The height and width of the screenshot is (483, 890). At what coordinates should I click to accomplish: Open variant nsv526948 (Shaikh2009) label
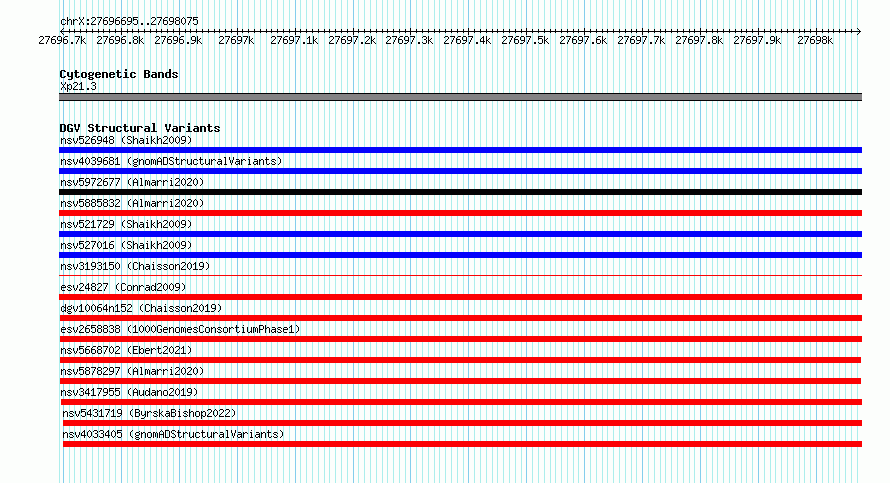tap(126, 140)
